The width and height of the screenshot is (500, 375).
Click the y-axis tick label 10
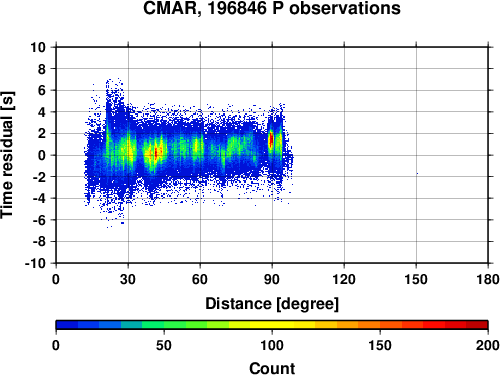click(x=38, y=47)
